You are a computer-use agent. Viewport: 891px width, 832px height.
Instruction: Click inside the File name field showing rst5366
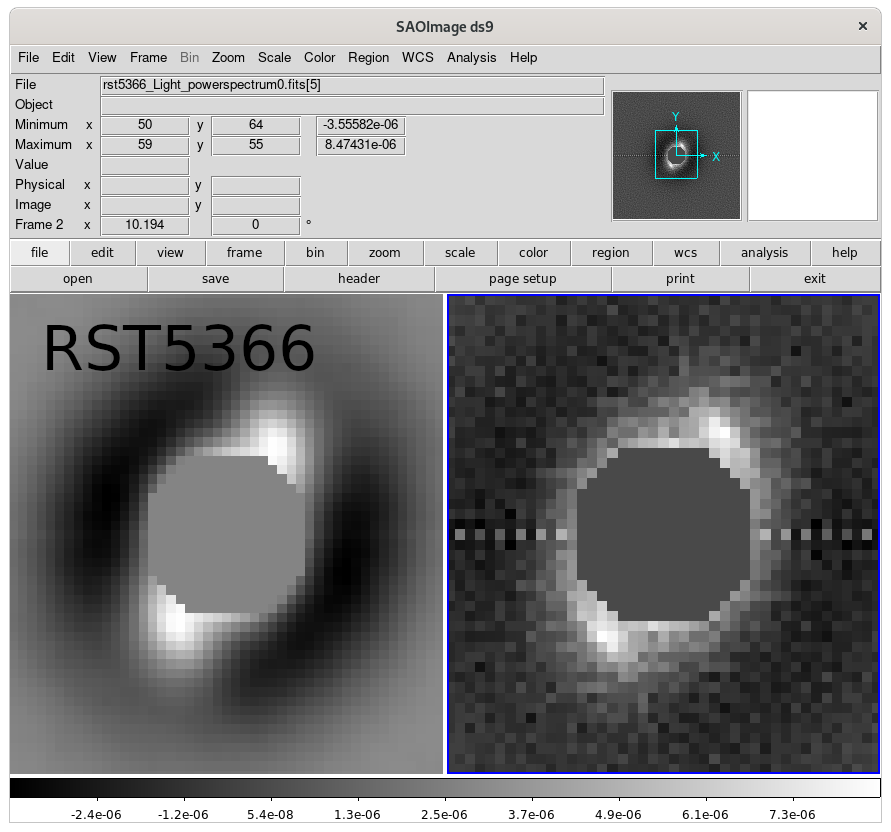pos(350,84)
